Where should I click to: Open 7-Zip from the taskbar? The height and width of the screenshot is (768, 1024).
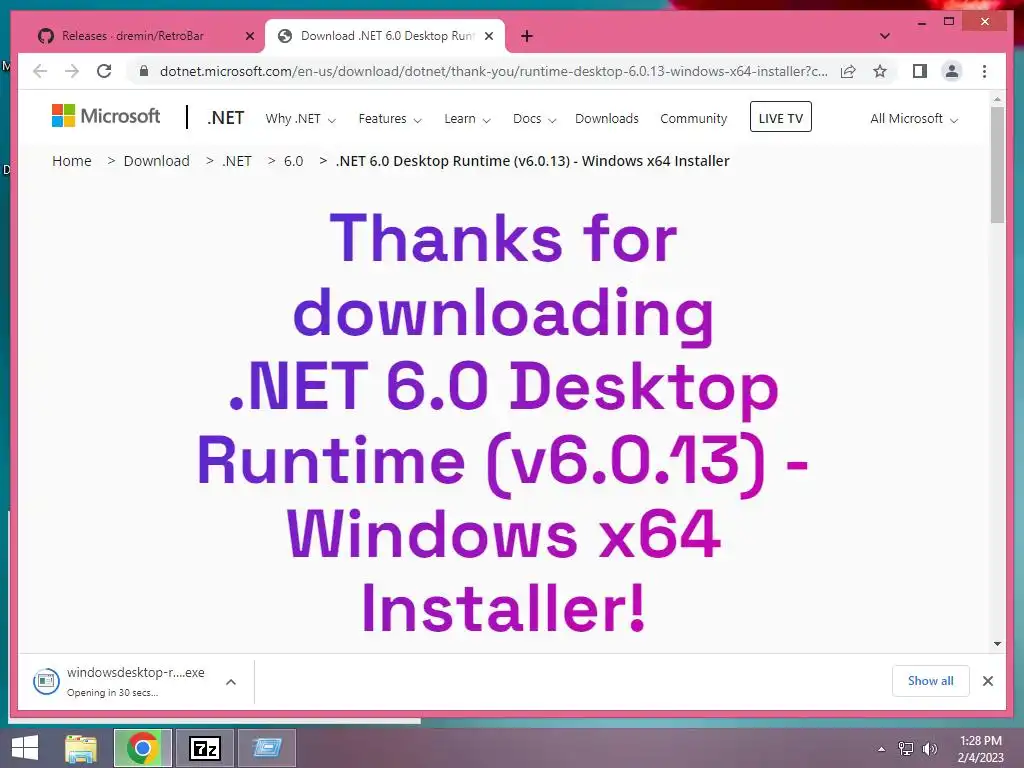[204, 748]
